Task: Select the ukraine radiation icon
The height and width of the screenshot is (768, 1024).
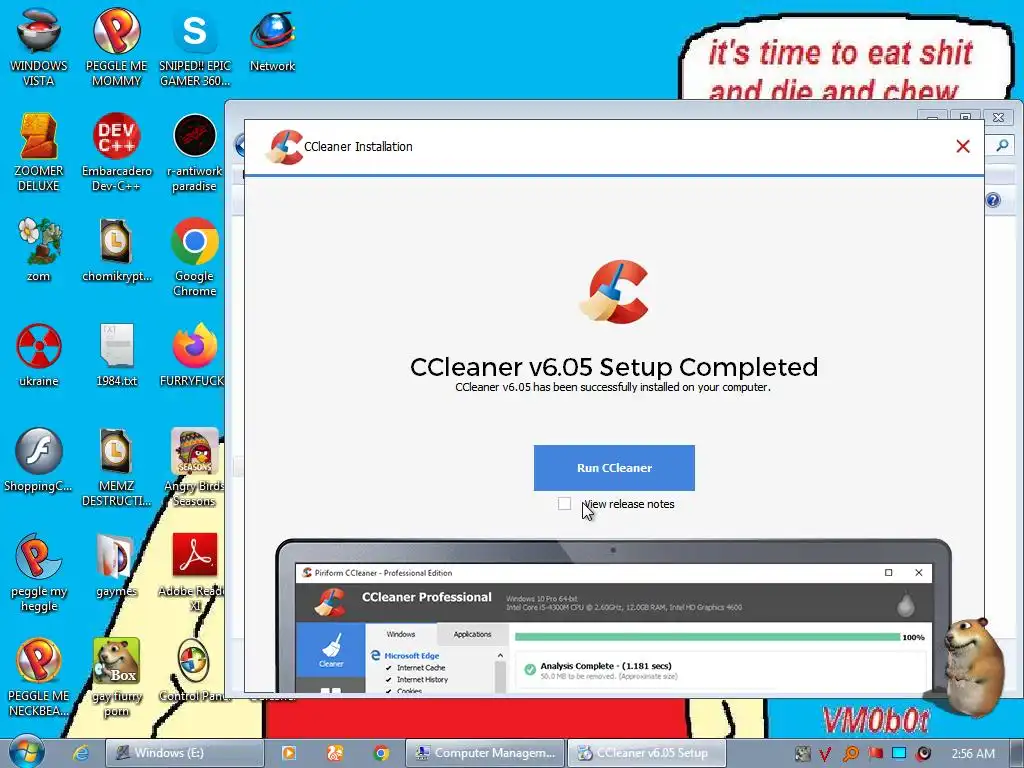Action: [x=39, y=354]
